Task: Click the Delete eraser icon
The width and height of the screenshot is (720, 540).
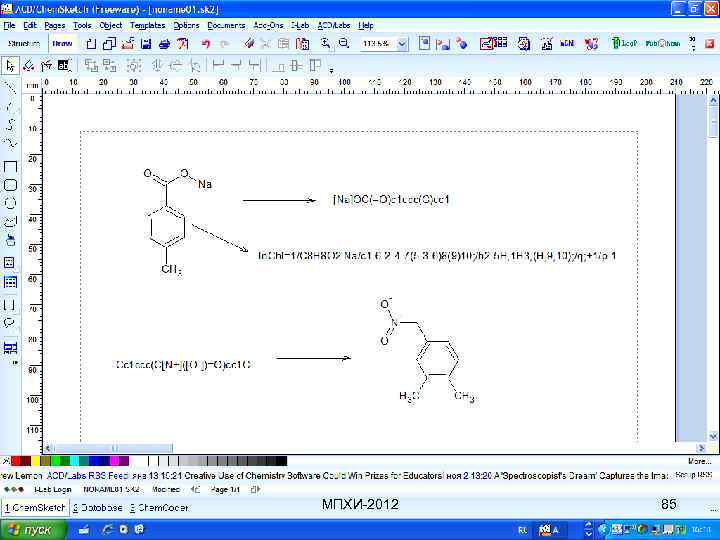Action: [249, 44]
